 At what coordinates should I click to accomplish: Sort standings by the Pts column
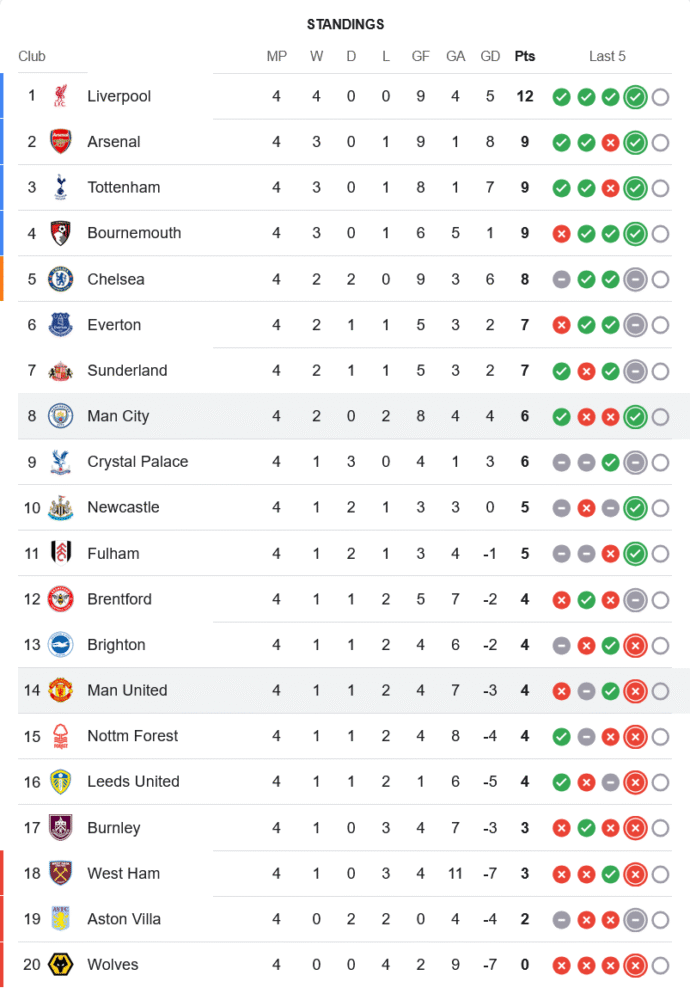point(524,56)
